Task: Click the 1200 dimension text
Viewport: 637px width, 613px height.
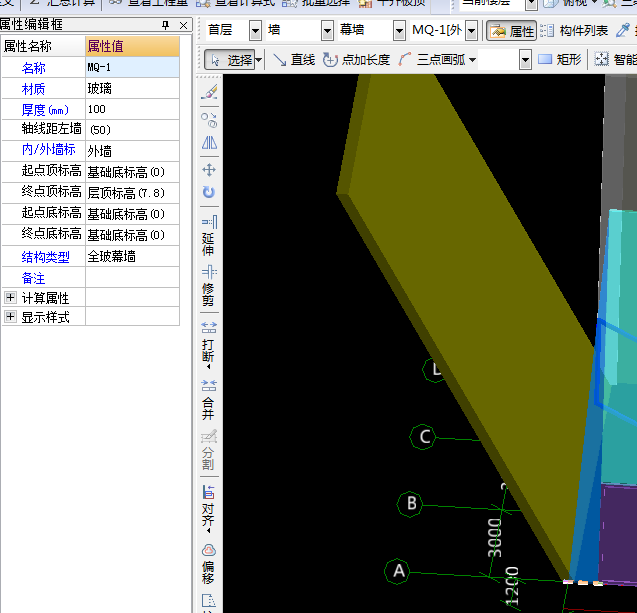Action: pos(511,586)
